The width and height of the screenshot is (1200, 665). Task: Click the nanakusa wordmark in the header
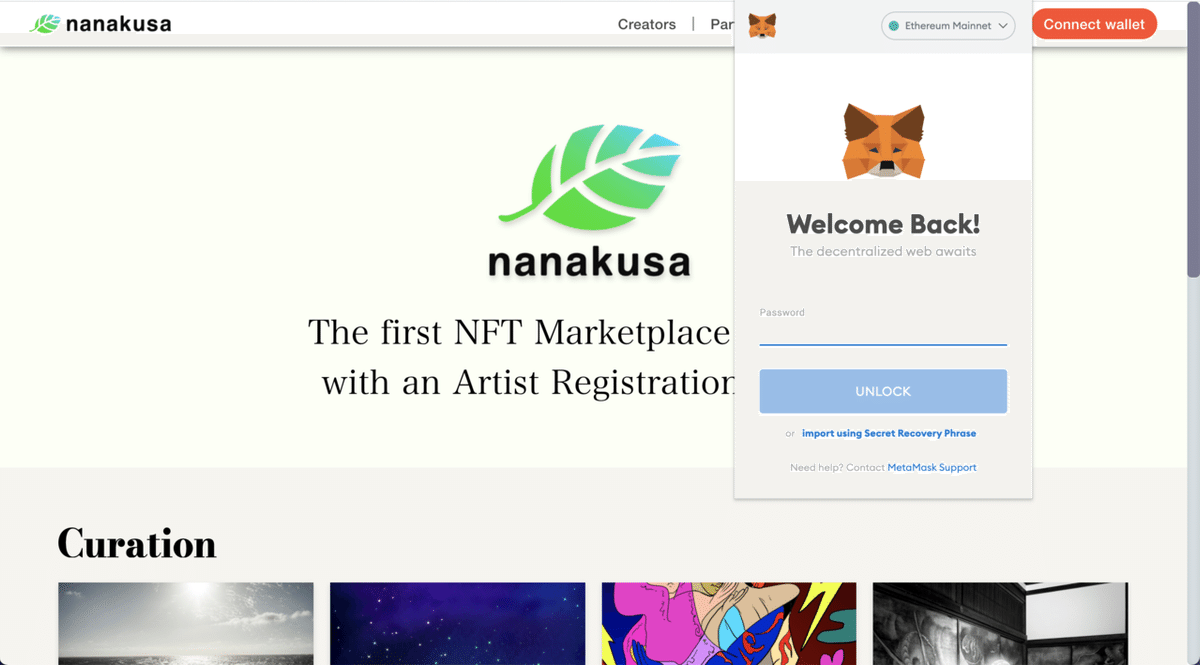pyautogui.click(x=118, y=24)
